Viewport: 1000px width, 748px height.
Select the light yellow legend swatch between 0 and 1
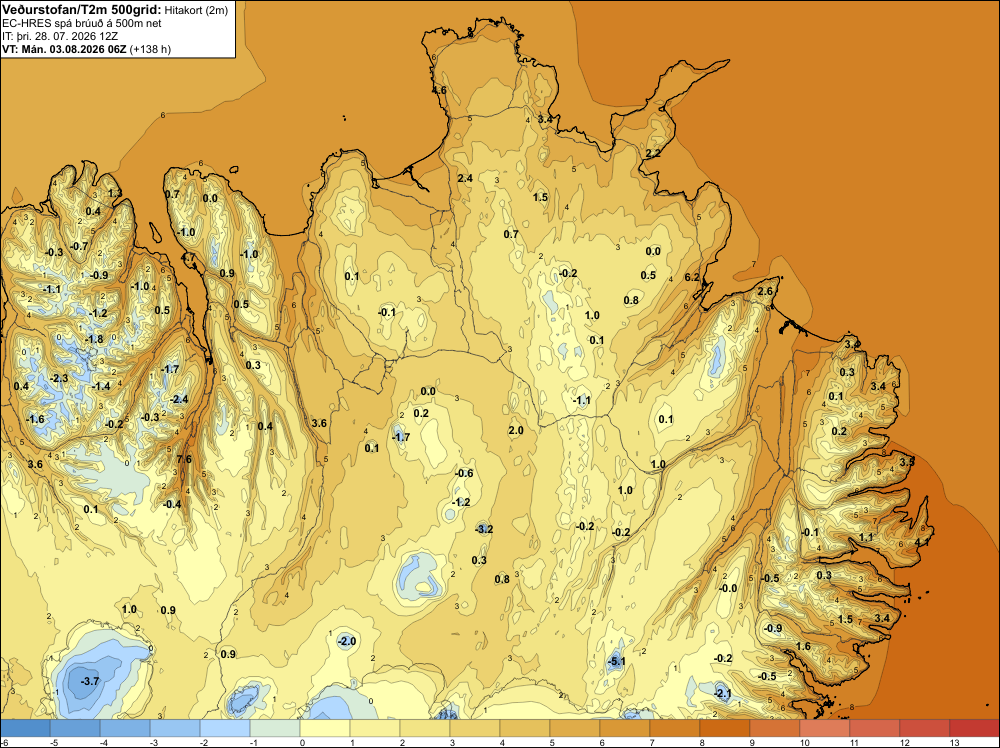325,728
